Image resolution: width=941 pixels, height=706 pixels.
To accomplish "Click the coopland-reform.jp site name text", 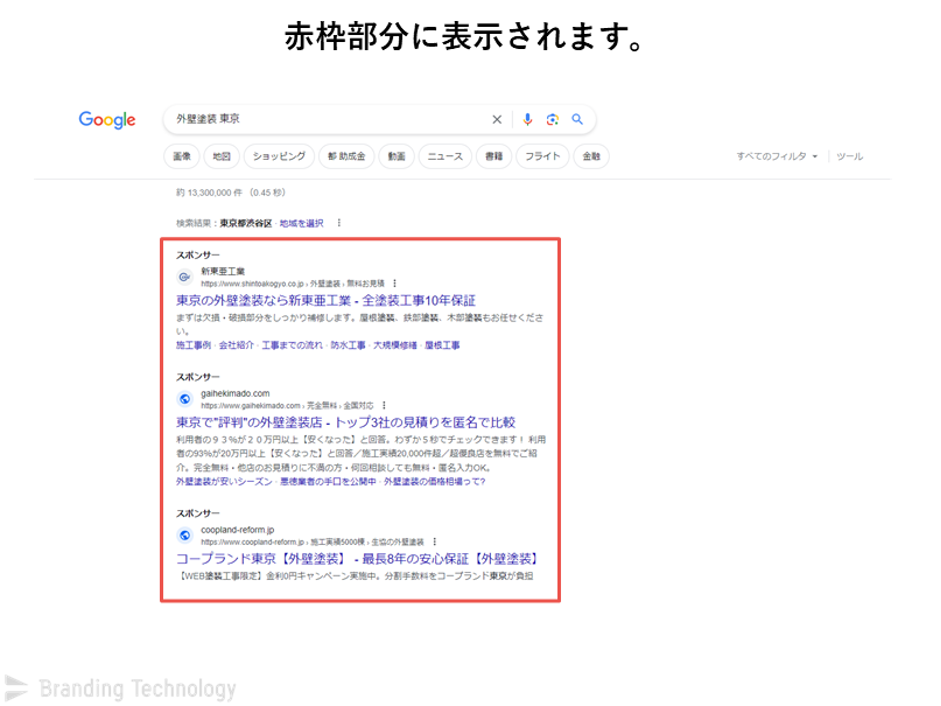I will coord(238,530).
